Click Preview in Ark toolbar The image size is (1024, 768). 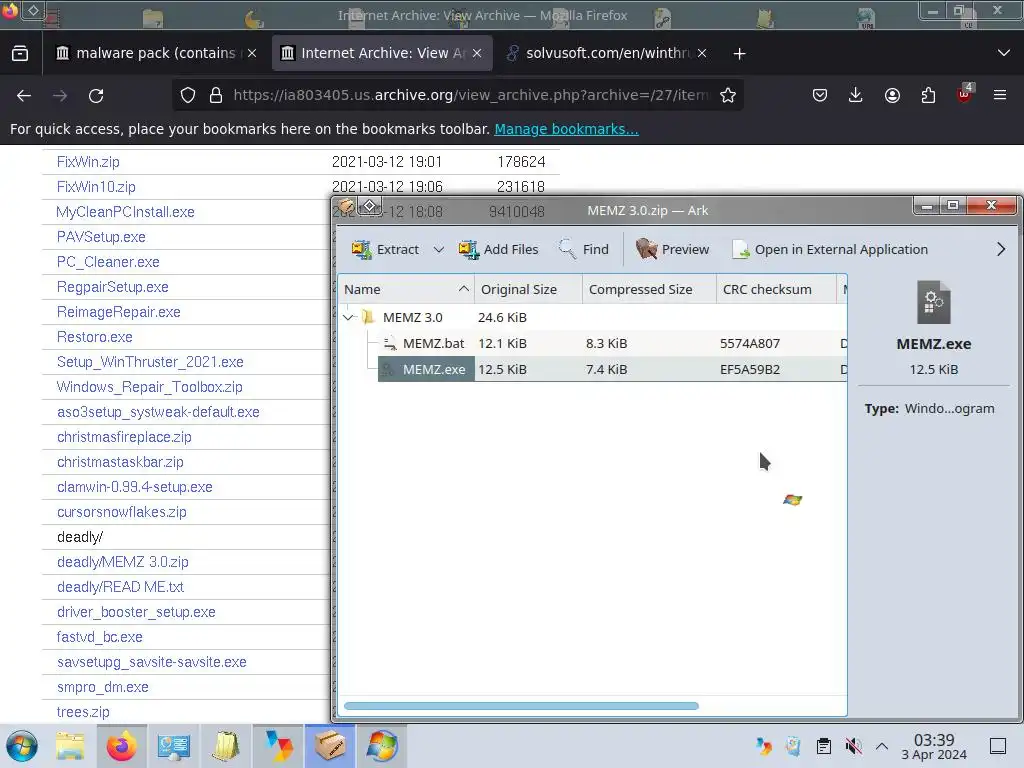[672, 249]
